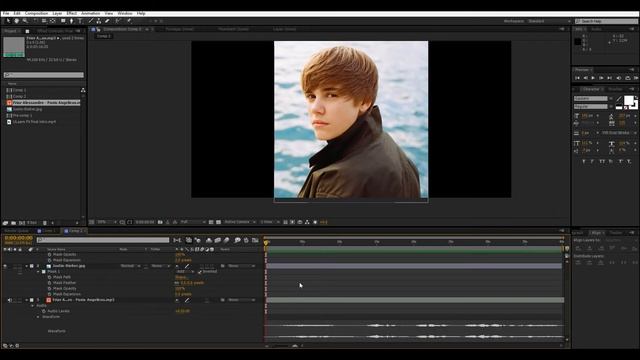
Task: Select Justin Bieber.jpg in Project panel
Action: [27, 109]
